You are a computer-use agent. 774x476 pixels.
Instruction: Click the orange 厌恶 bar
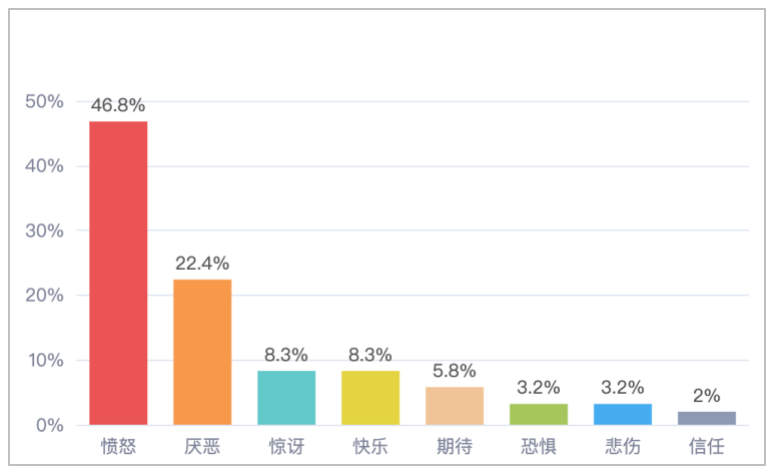pos(202,352)
